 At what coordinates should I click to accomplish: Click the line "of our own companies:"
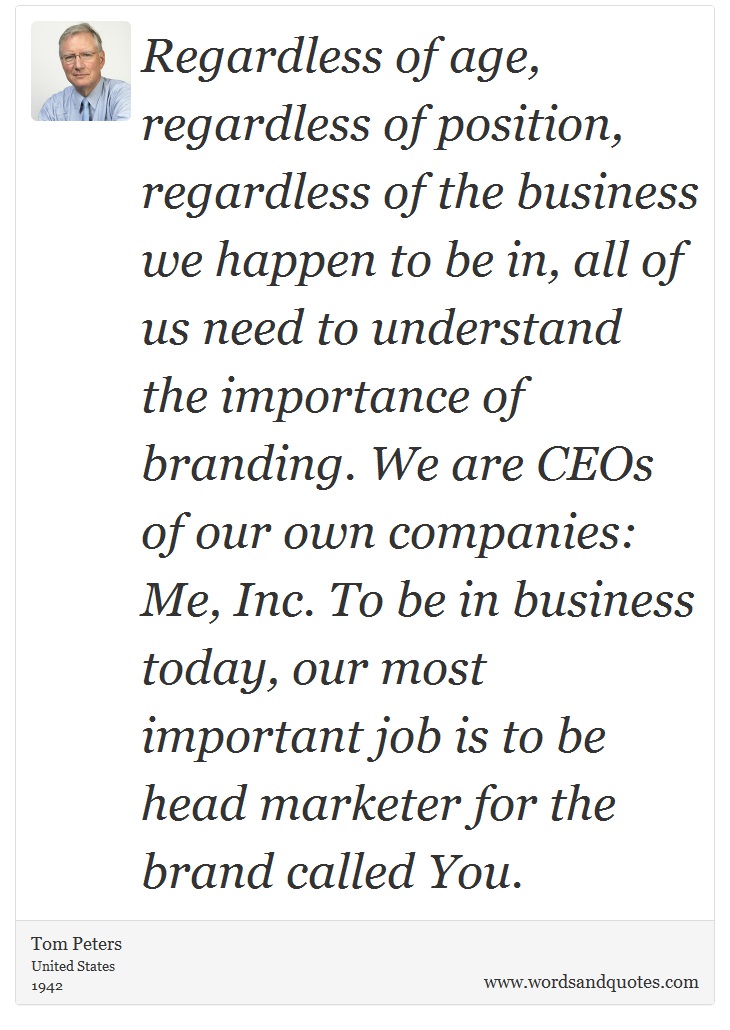[x=388, y=535]
